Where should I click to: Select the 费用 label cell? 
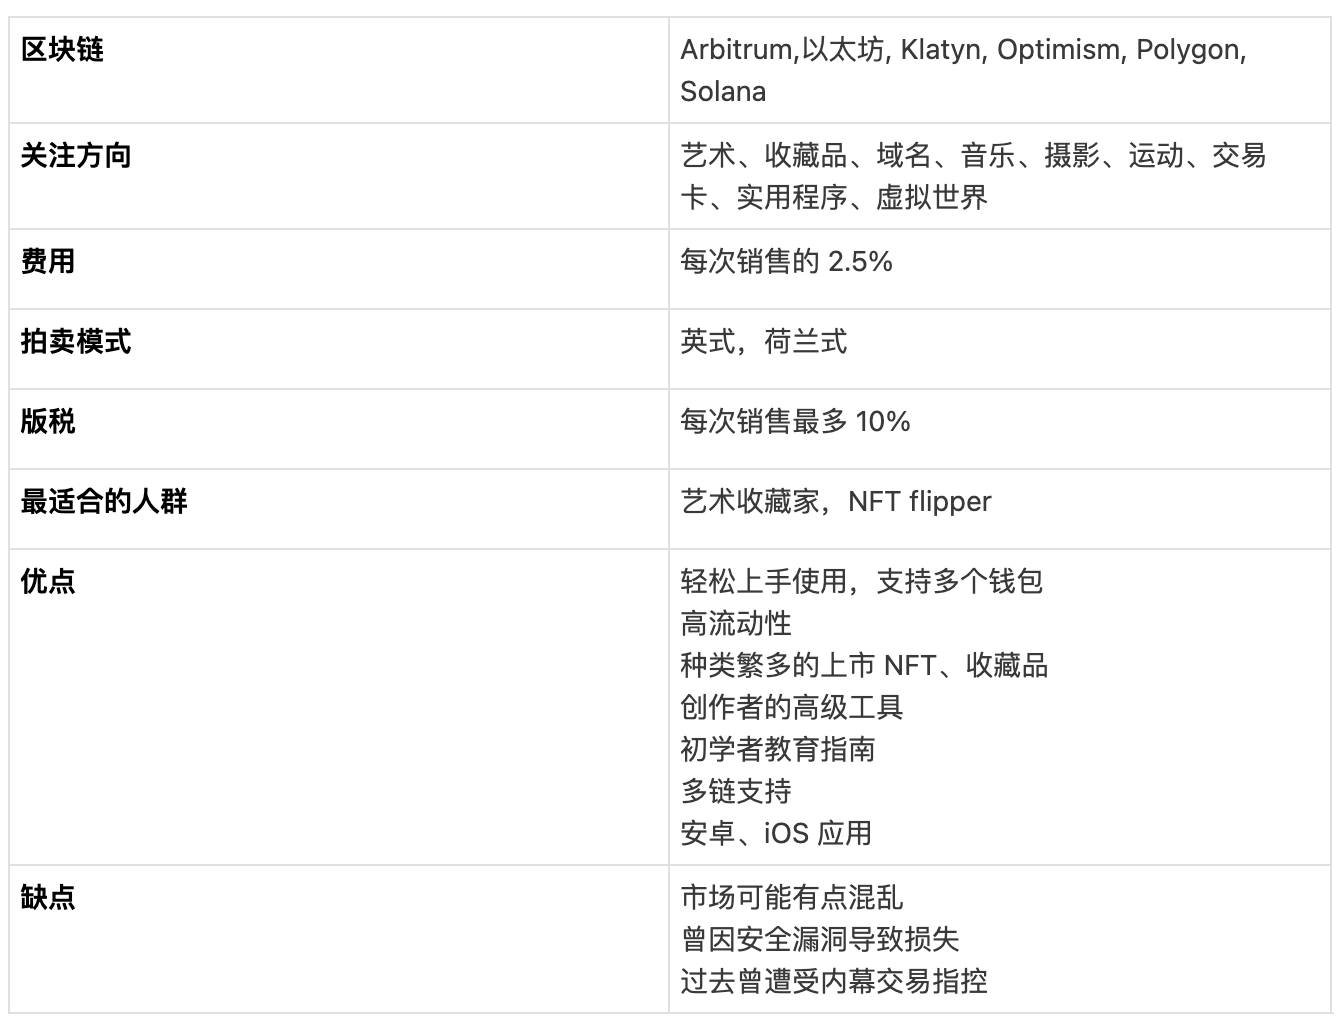[x=48, y=262]
